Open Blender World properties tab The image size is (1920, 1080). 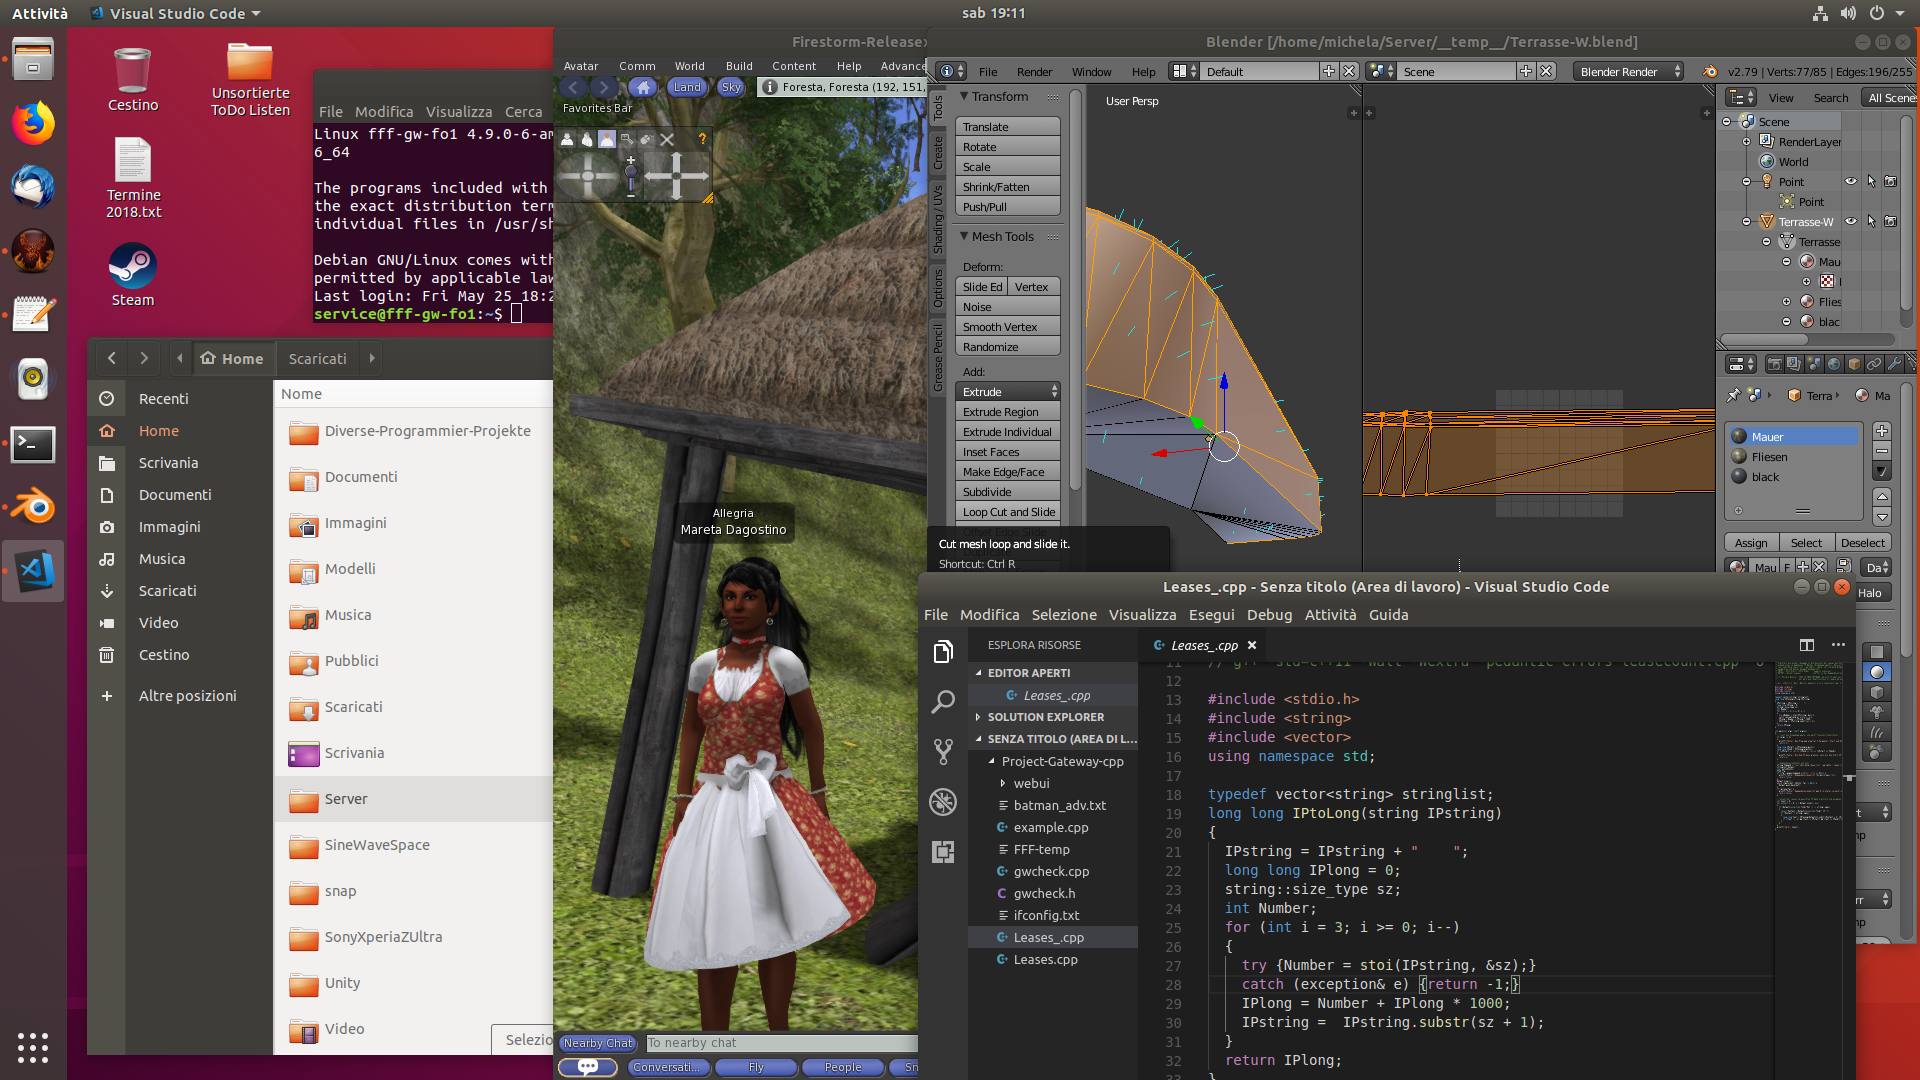pos(1834,364)
